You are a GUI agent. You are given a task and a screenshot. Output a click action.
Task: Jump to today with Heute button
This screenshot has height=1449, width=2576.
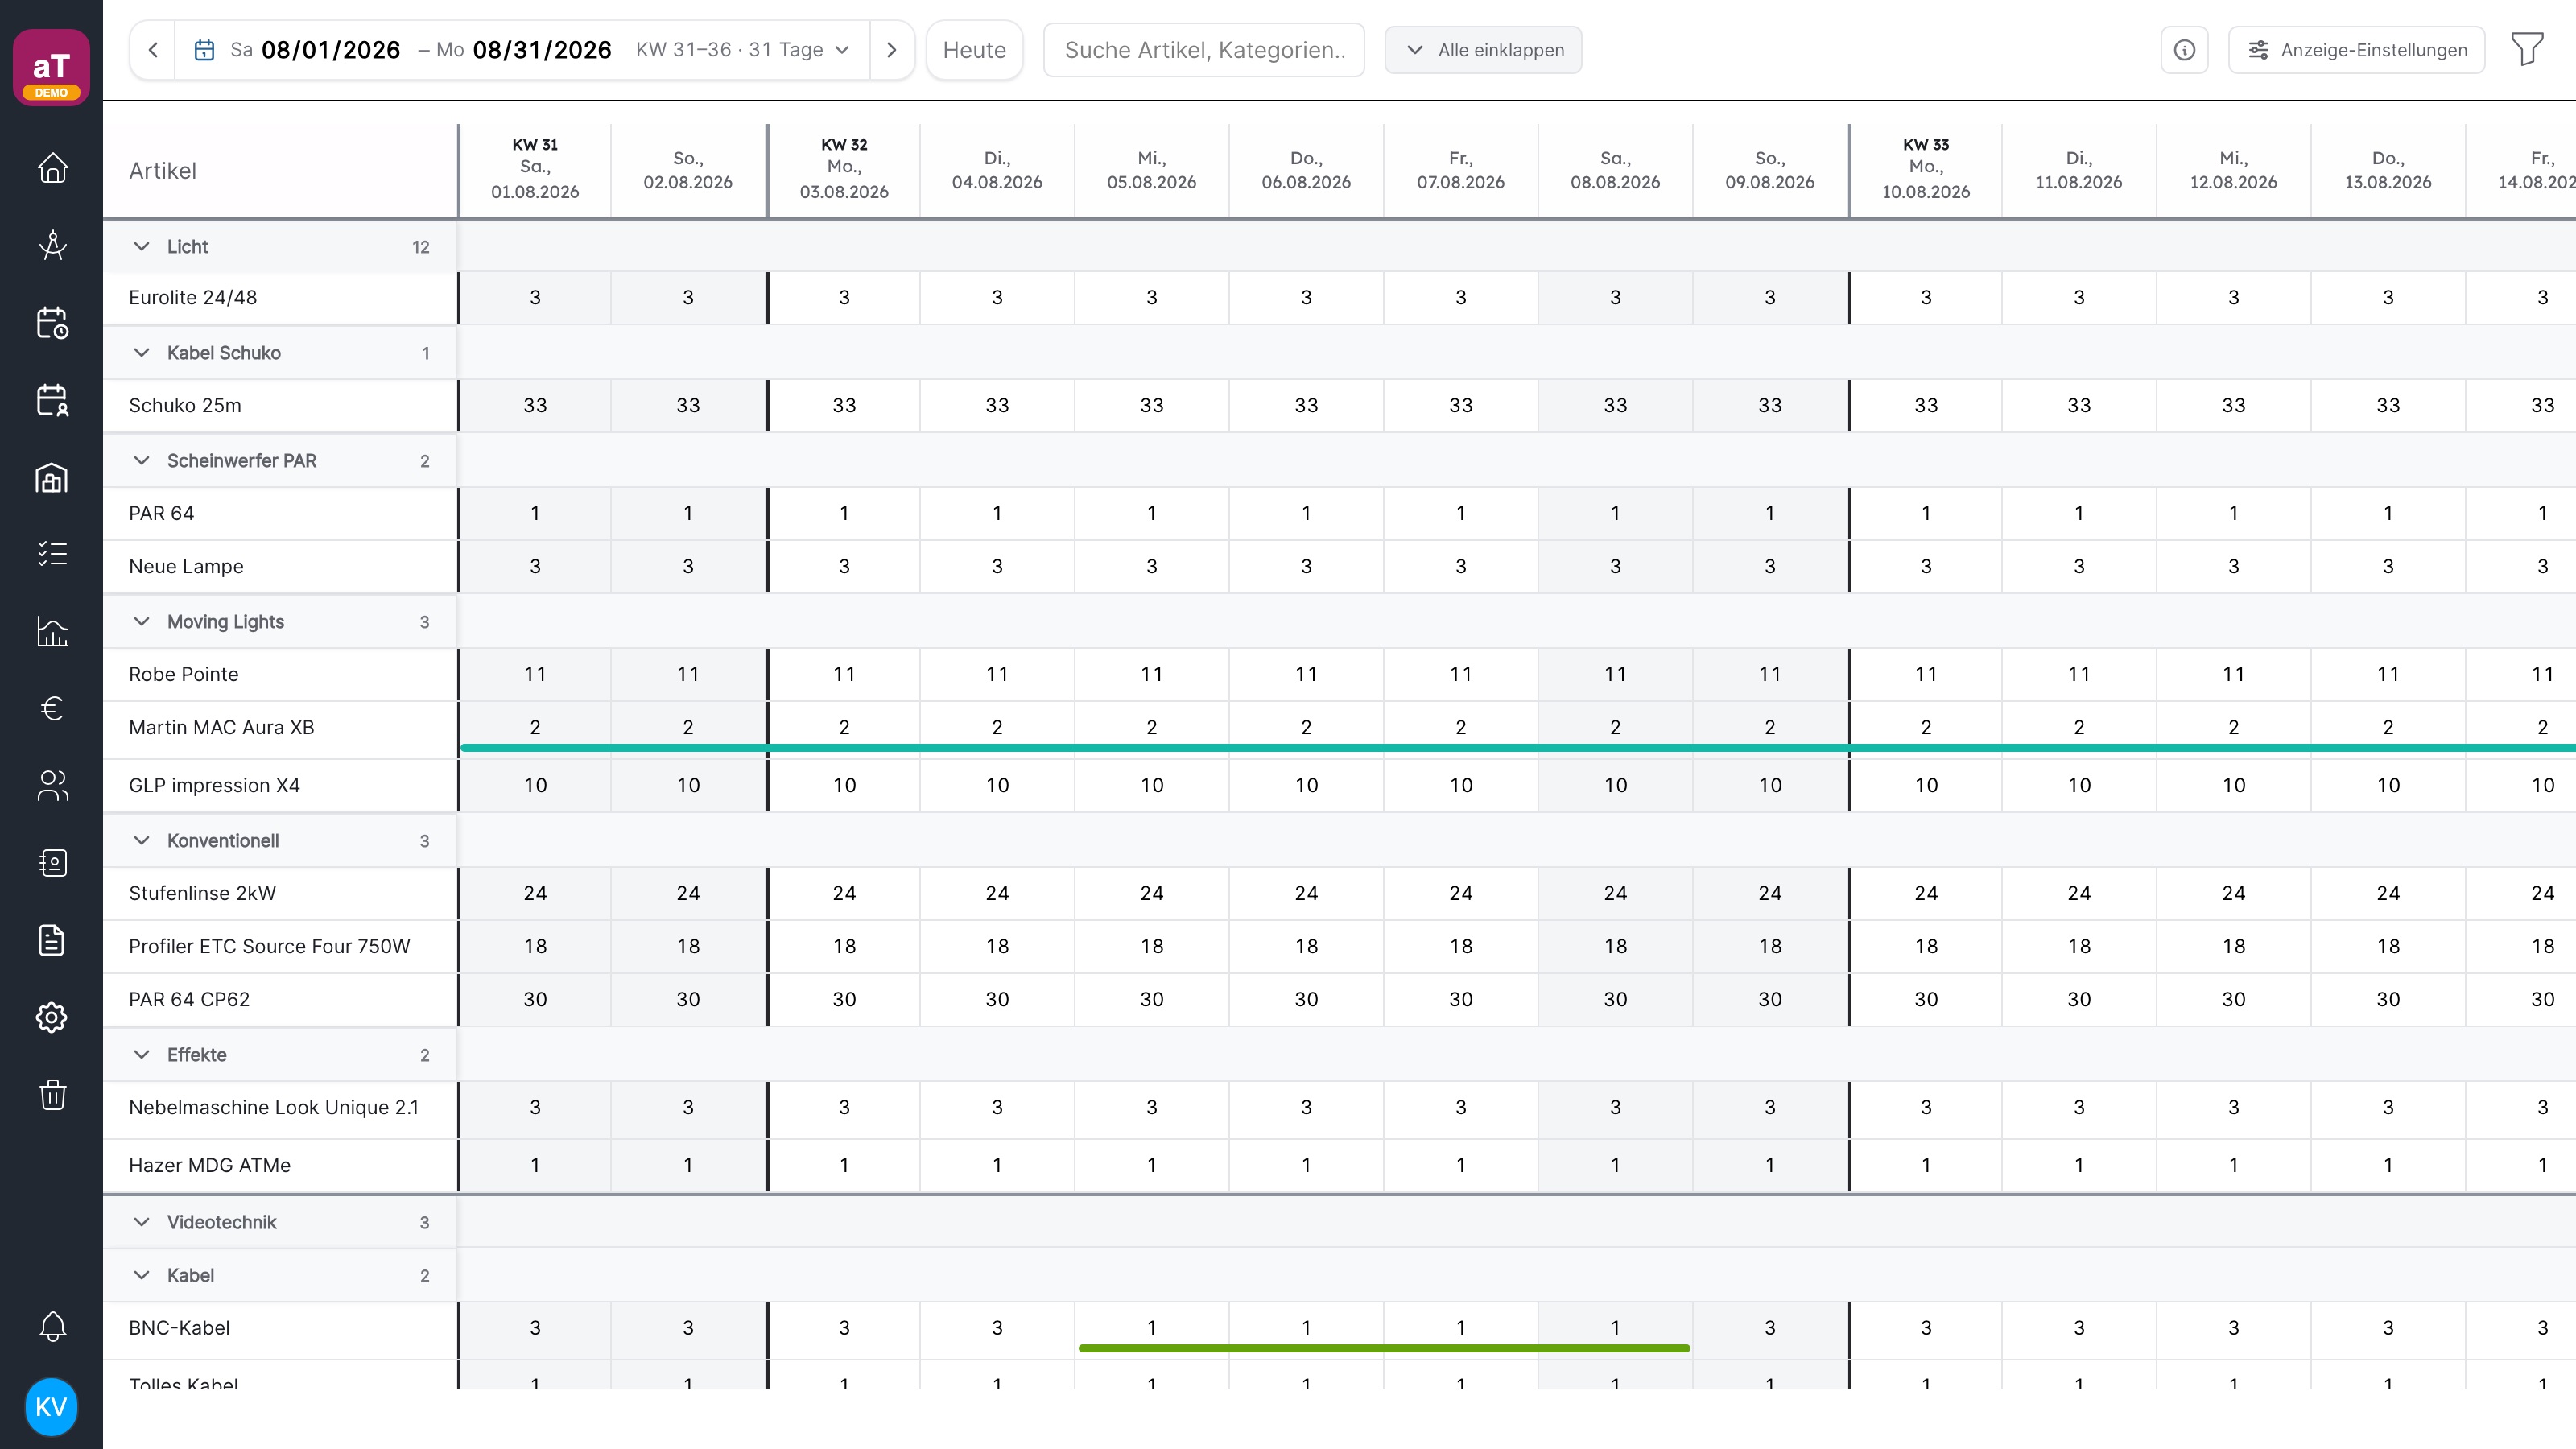tap(974, 50)
